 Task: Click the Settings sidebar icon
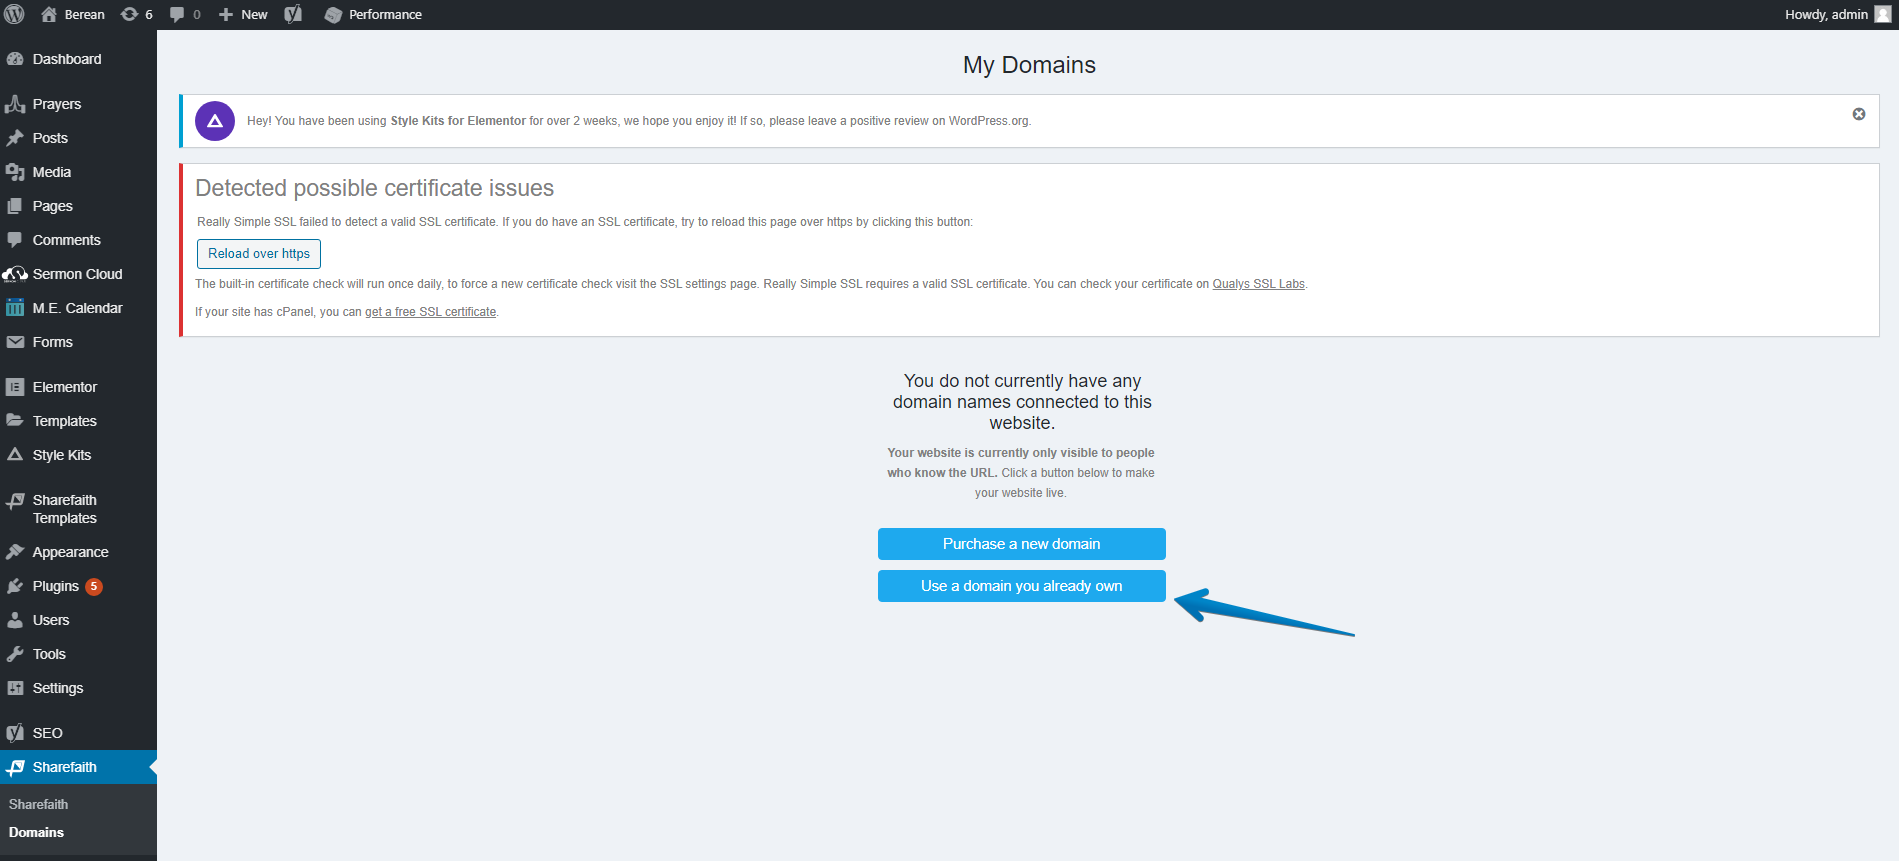15,688
